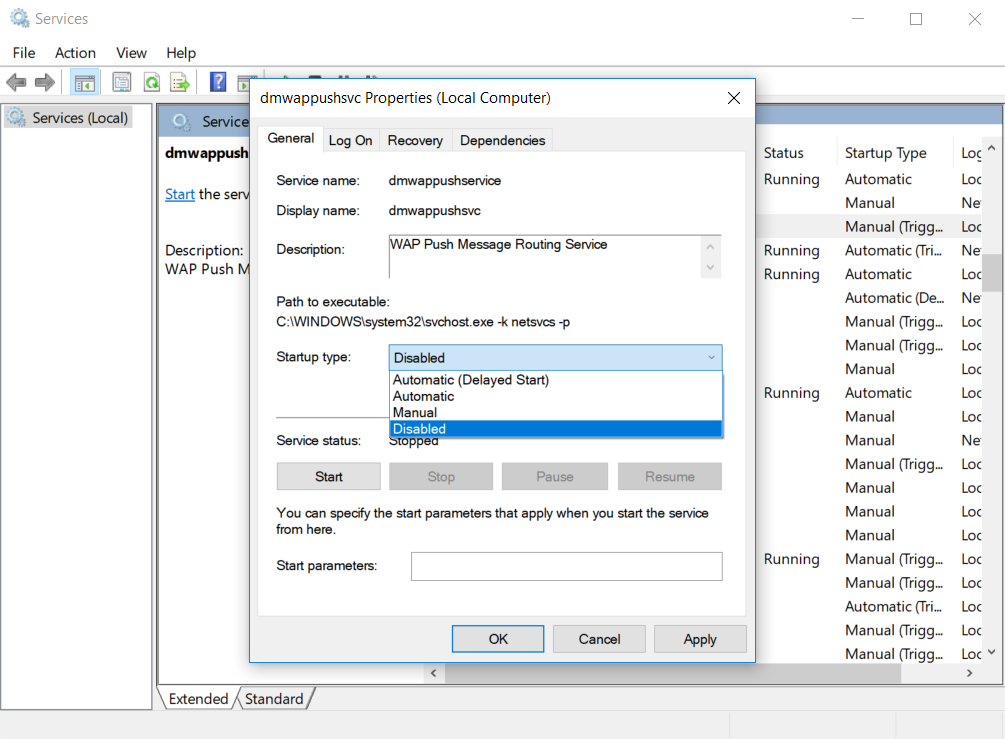Select Services (Local) in the console tree
Image resolution: width=1005 pixels, height=739 pixels.
point(68,117)
